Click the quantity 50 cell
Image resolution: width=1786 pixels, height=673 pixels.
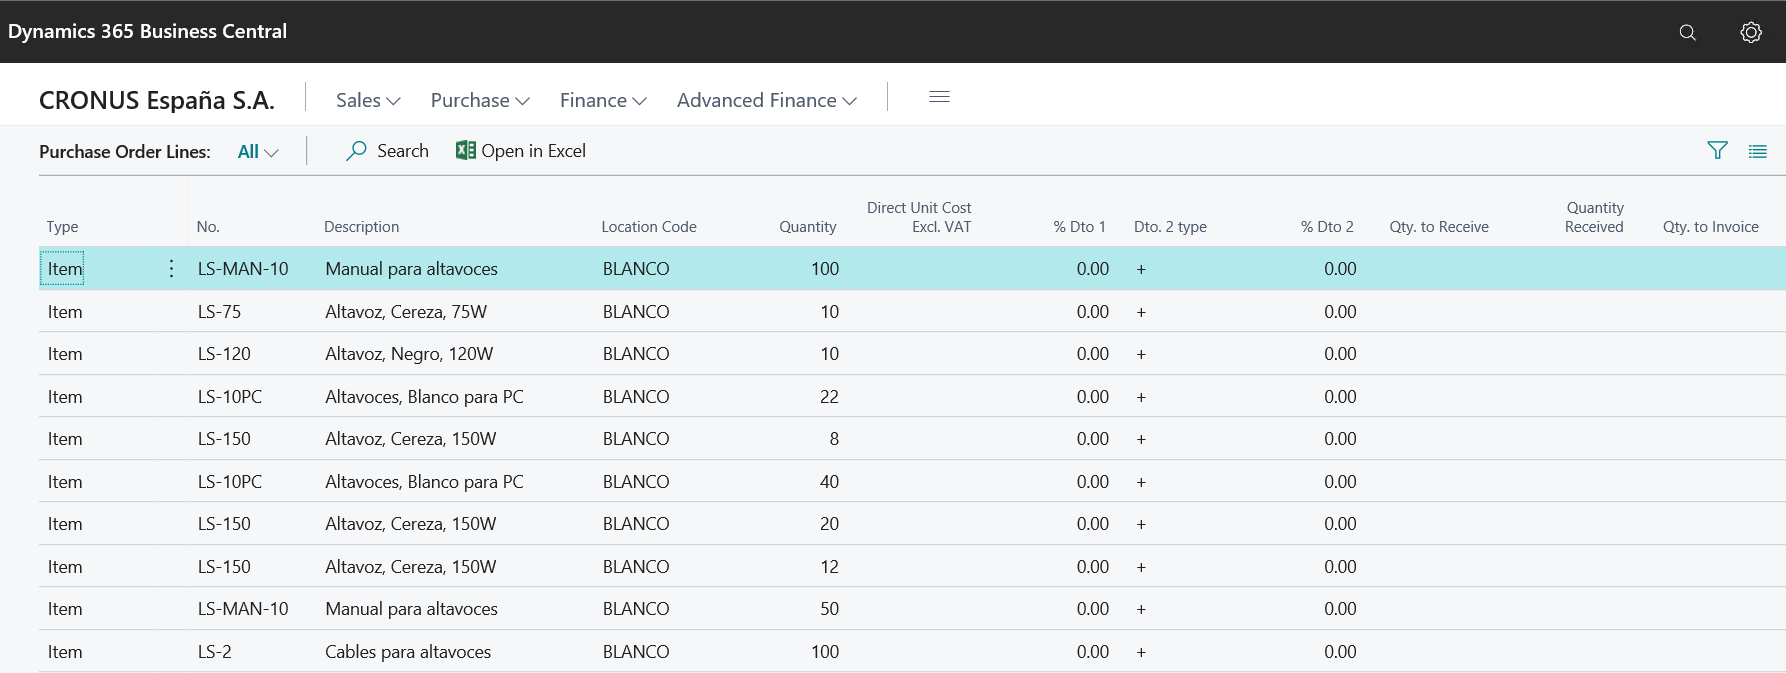[829, 609]
